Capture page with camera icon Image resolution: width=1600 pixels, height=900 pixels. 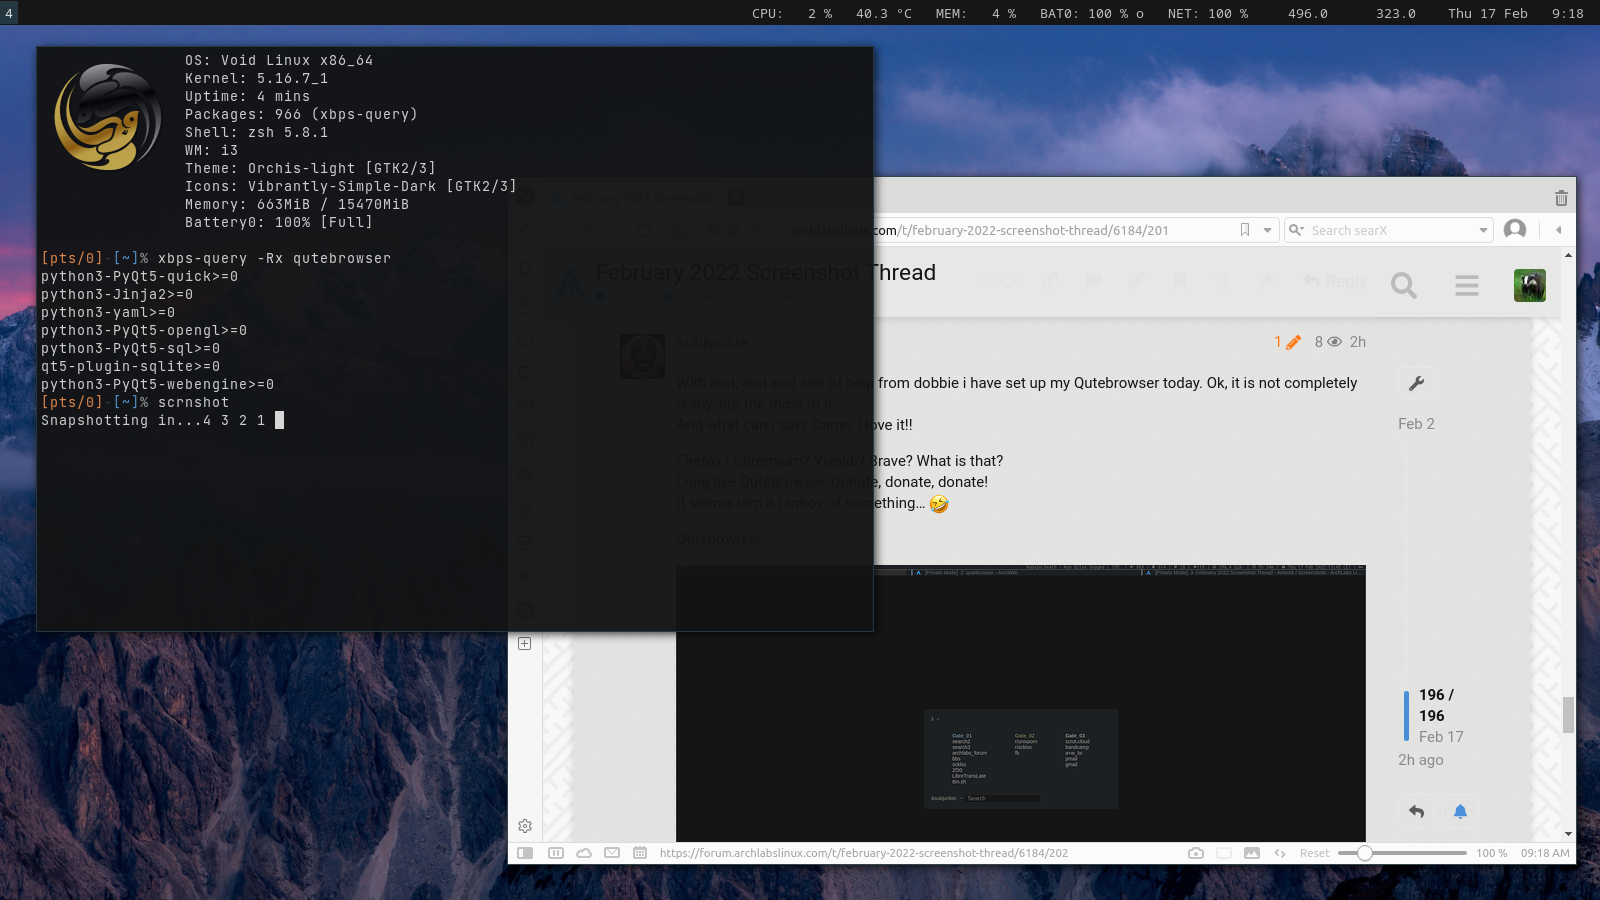click(x=1196, y=853)
